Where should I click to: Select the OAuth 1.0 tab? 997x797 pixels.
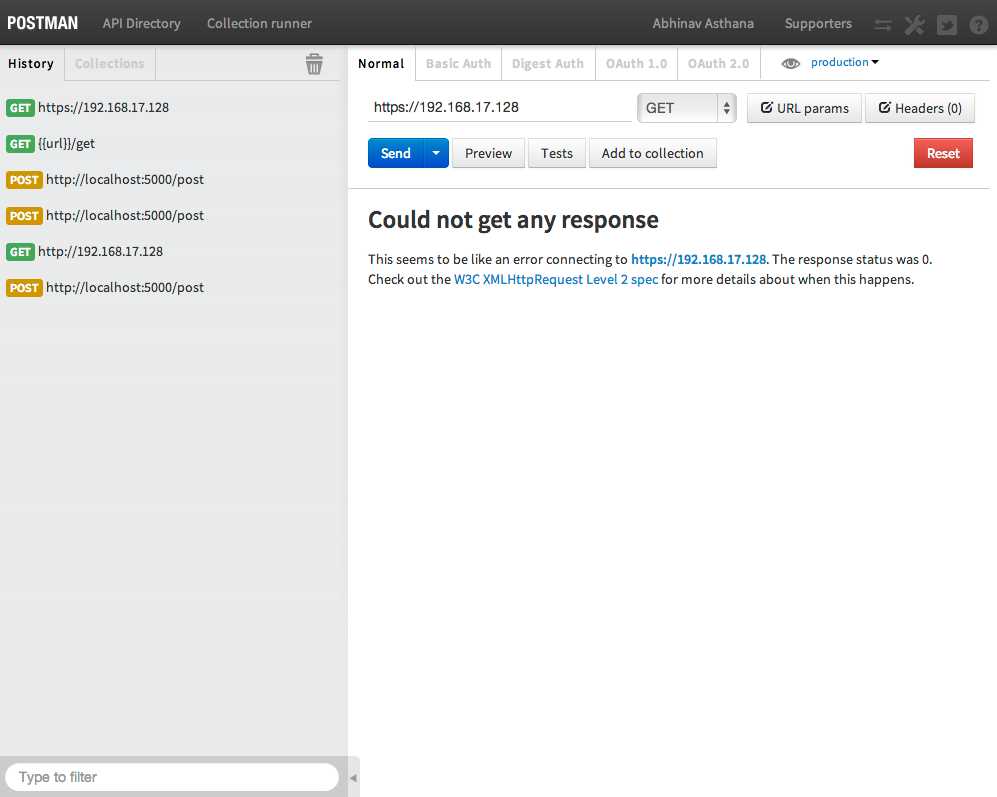(636, 64)
